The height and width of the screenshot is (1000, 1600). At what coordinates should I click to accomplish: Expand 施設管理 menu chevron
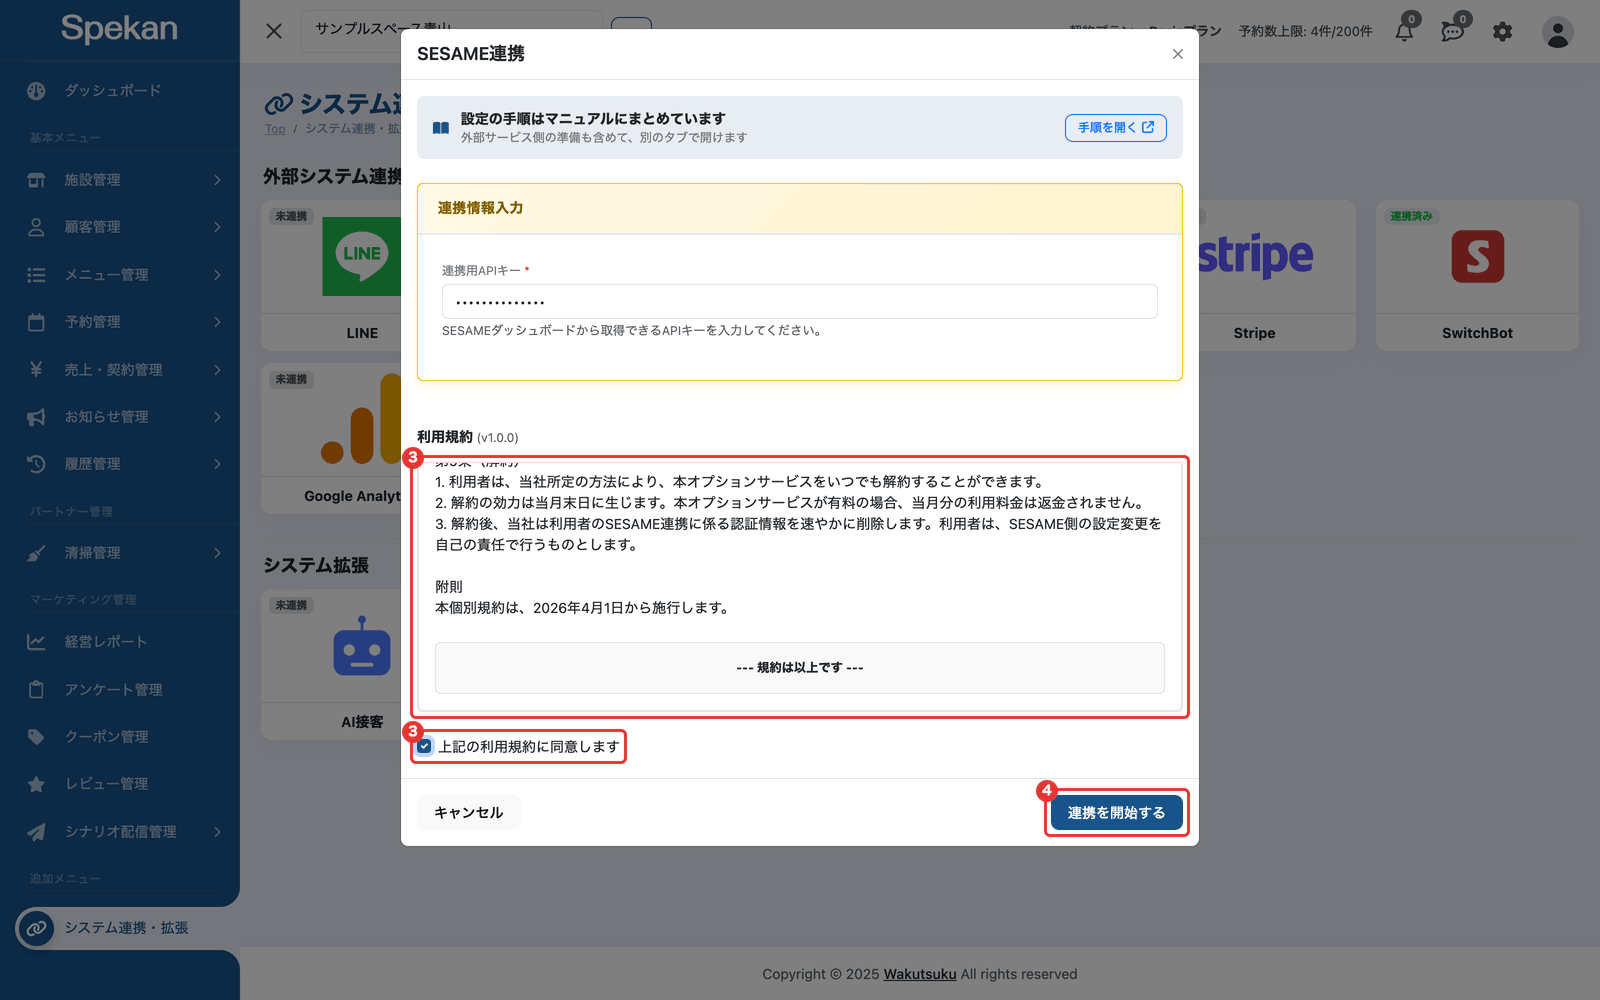click(217, 180)
